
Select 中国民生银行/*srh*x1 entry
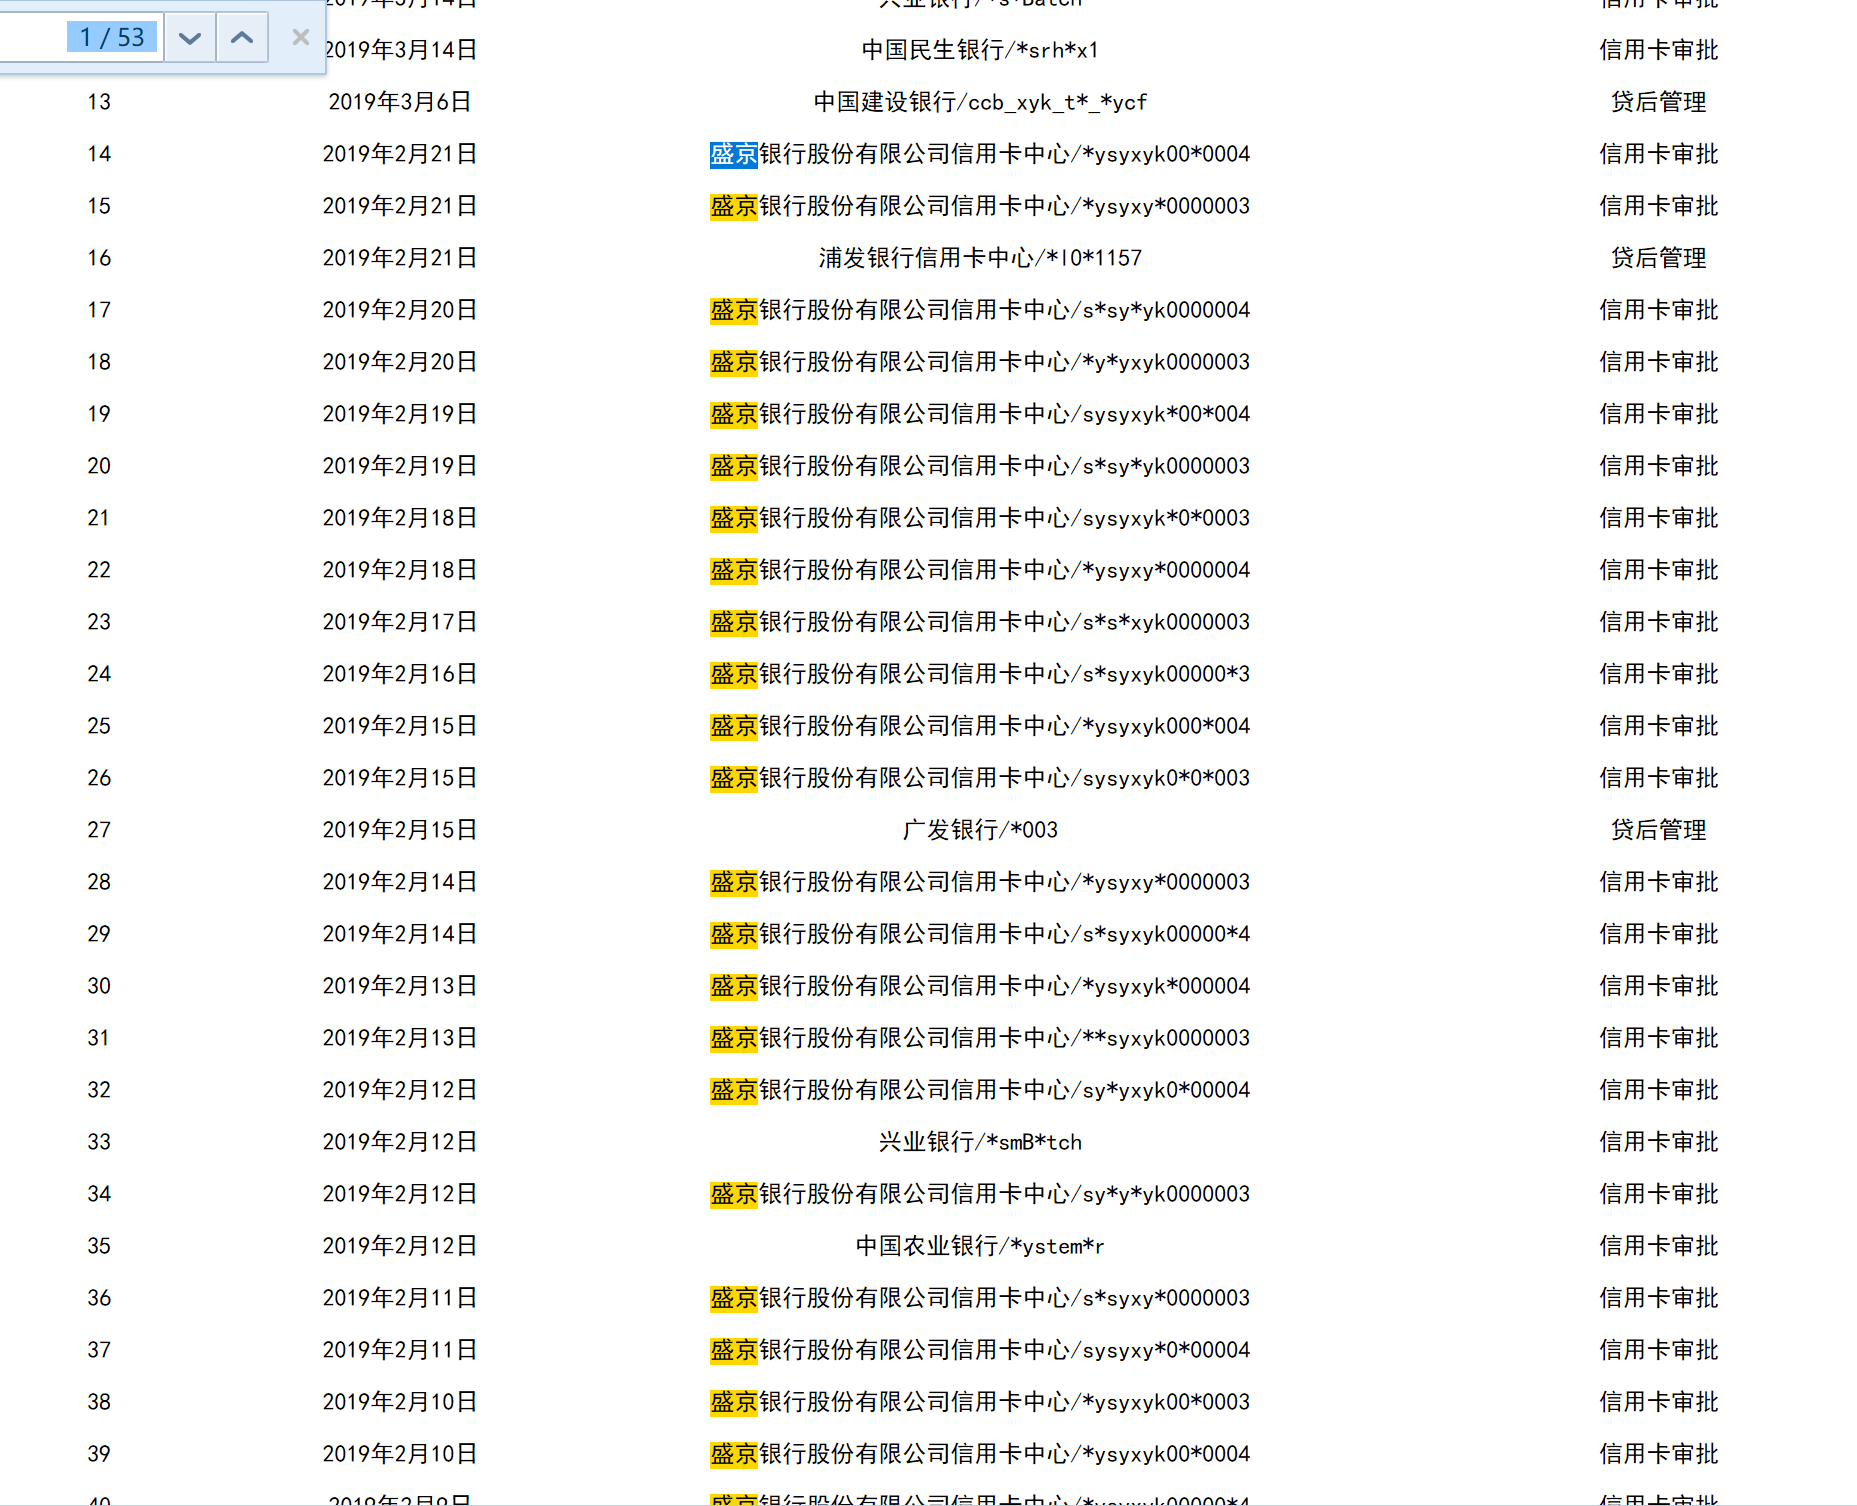point(980,50)
